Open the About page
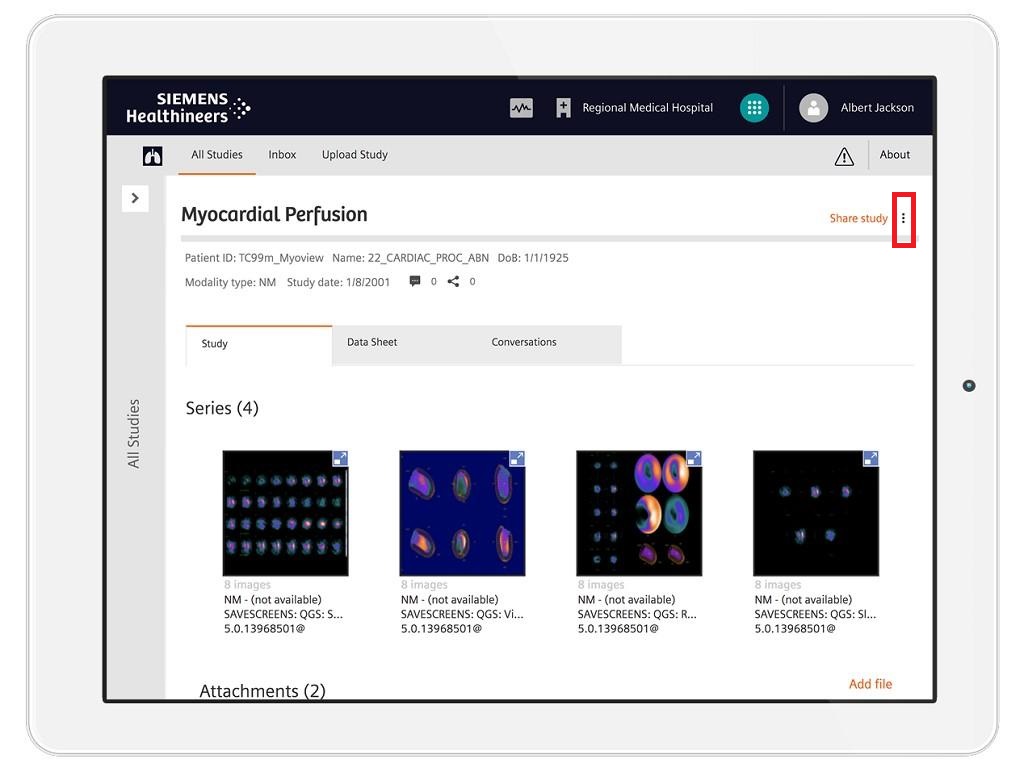This screenshot has width=1024, height=768. (x=894, y=155)
